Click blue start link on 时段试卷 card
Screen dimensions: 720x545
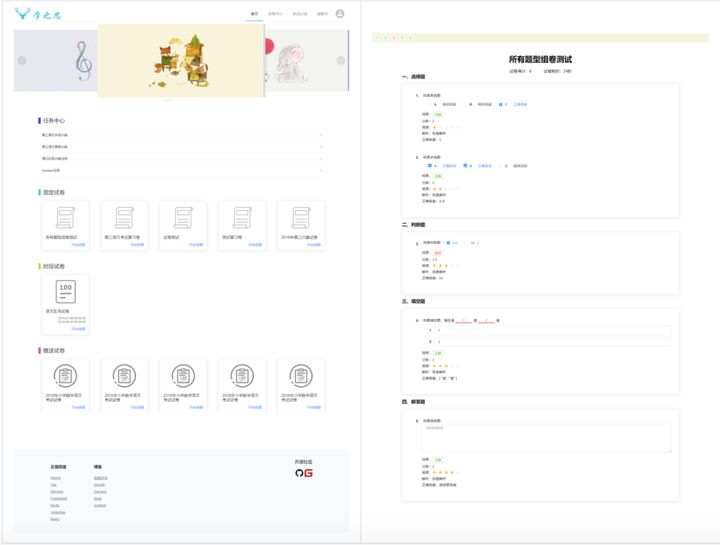click(x=79, y=329)
